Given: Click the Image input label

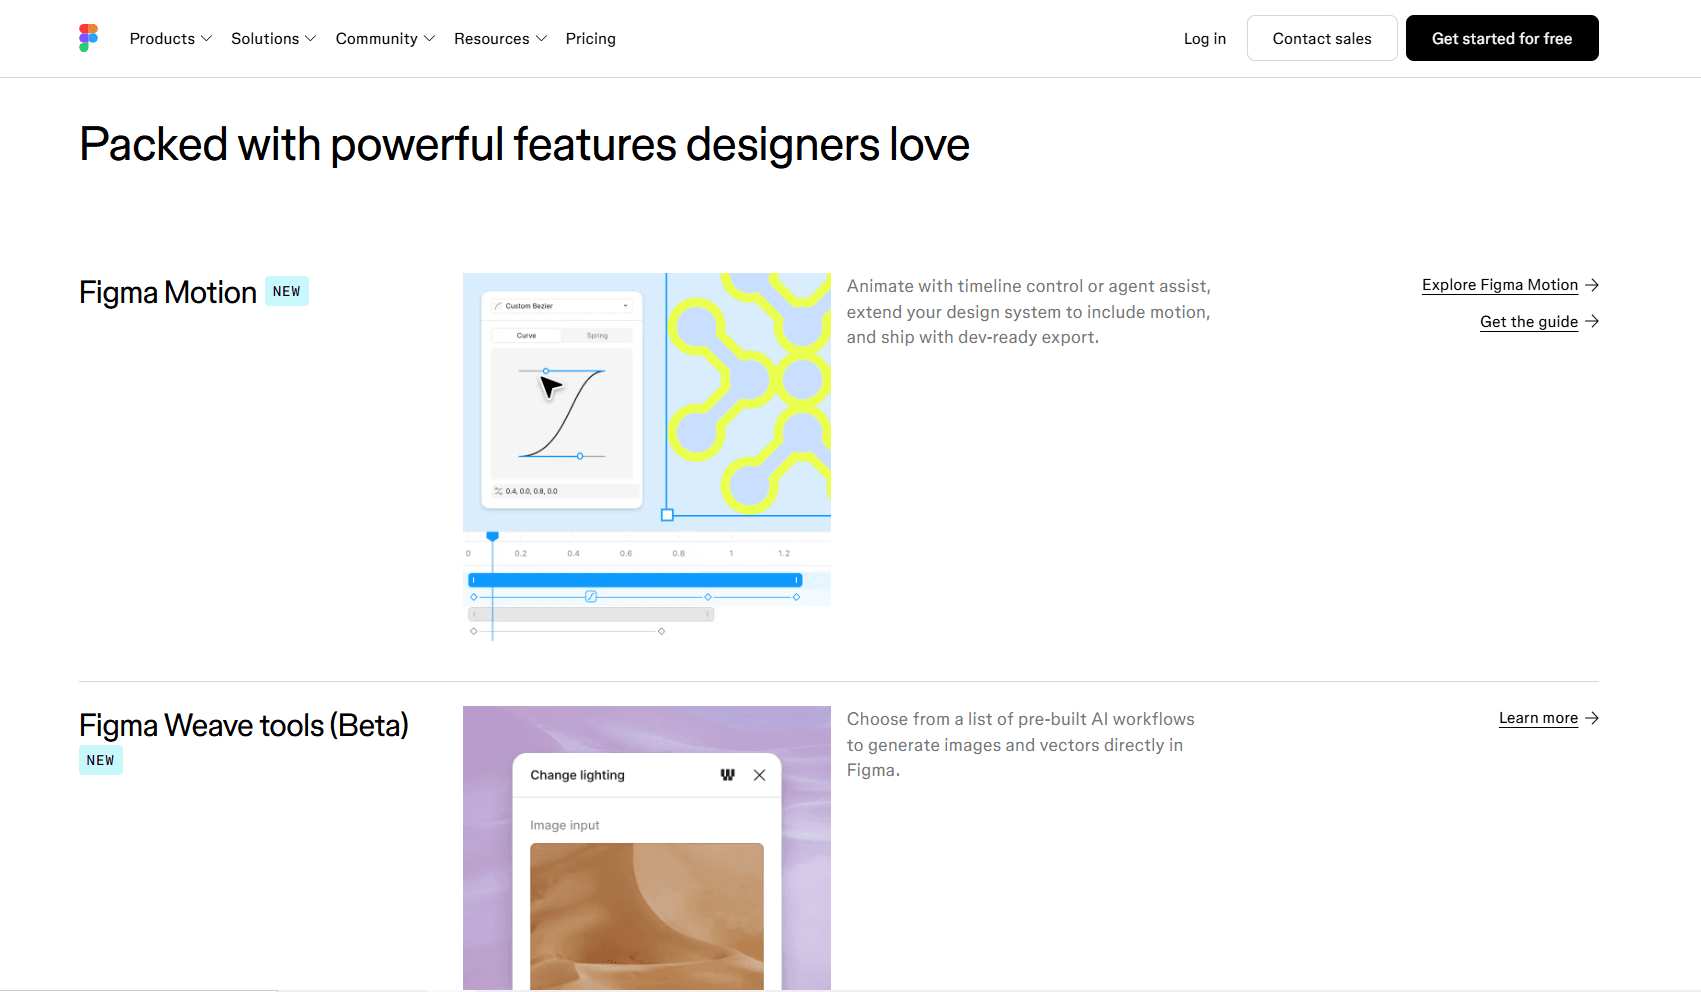Looking at the screenshot, I should [565, 825].
